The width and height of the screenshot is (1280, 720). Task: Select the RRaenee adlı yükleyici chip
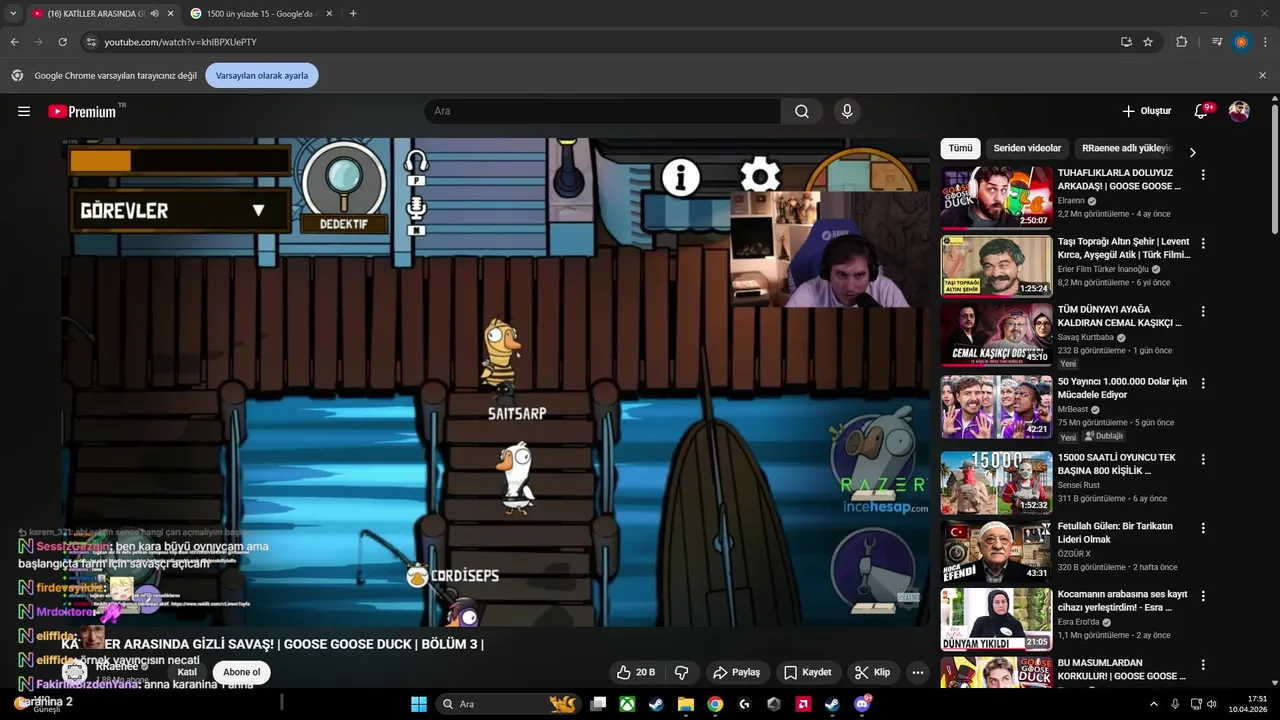coord(1126,148)
